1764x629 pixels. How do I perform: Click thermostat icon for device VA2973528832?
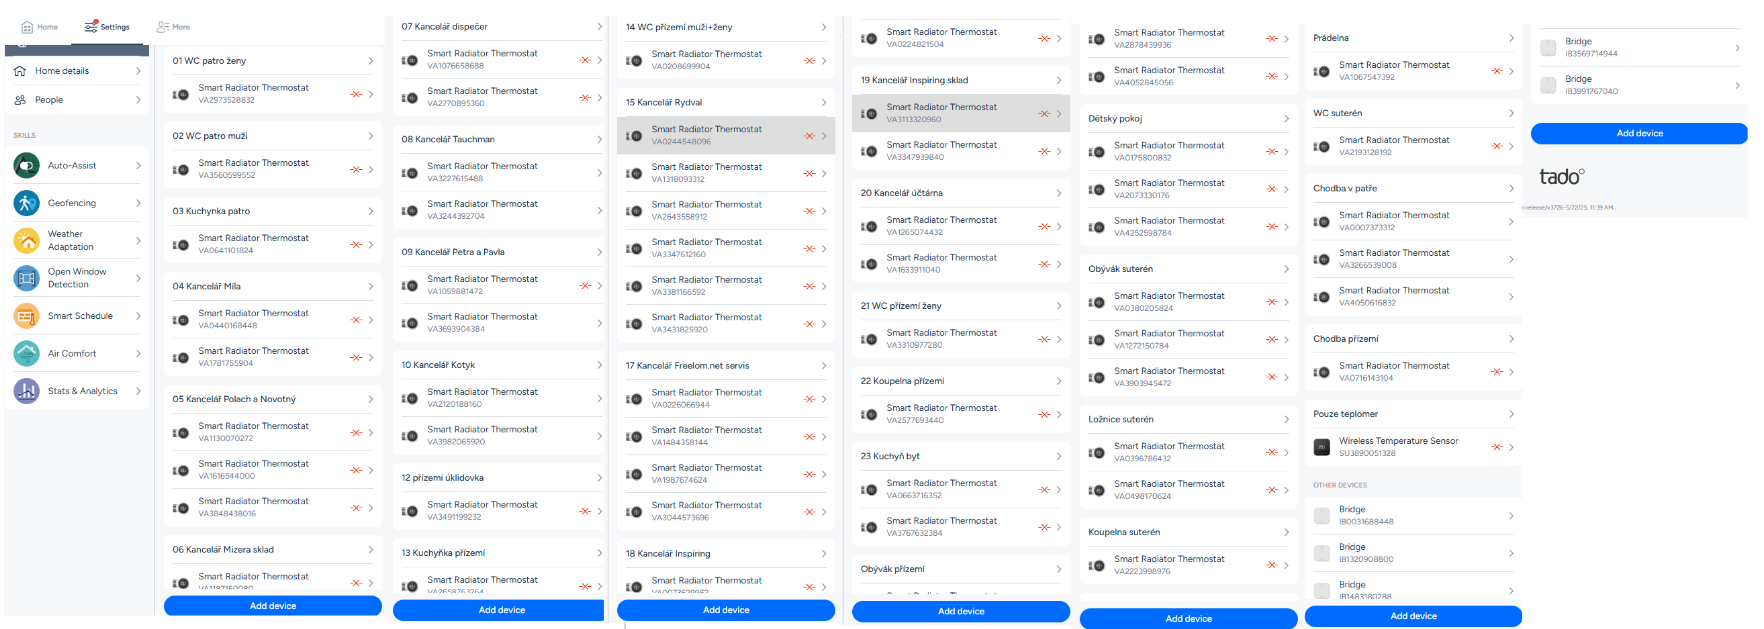(181, 94)
